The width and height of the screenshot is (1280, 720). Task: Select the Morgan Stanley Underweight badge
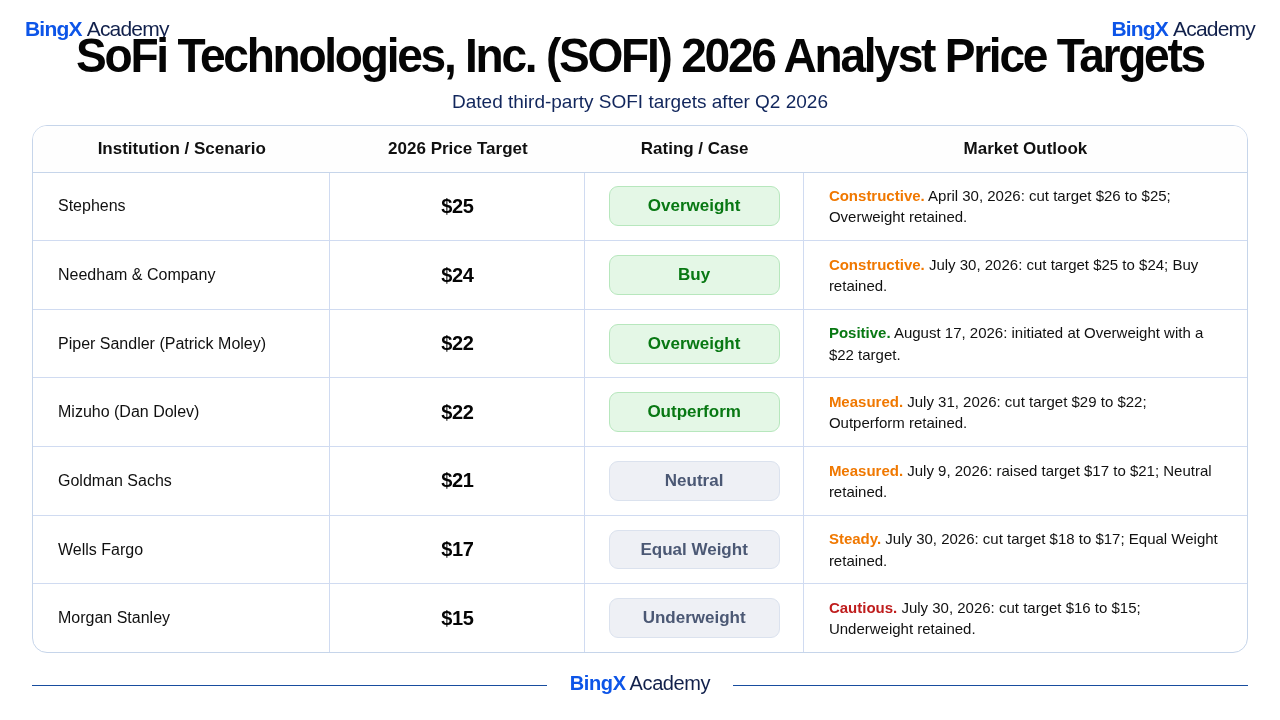(x=694, y=618)
